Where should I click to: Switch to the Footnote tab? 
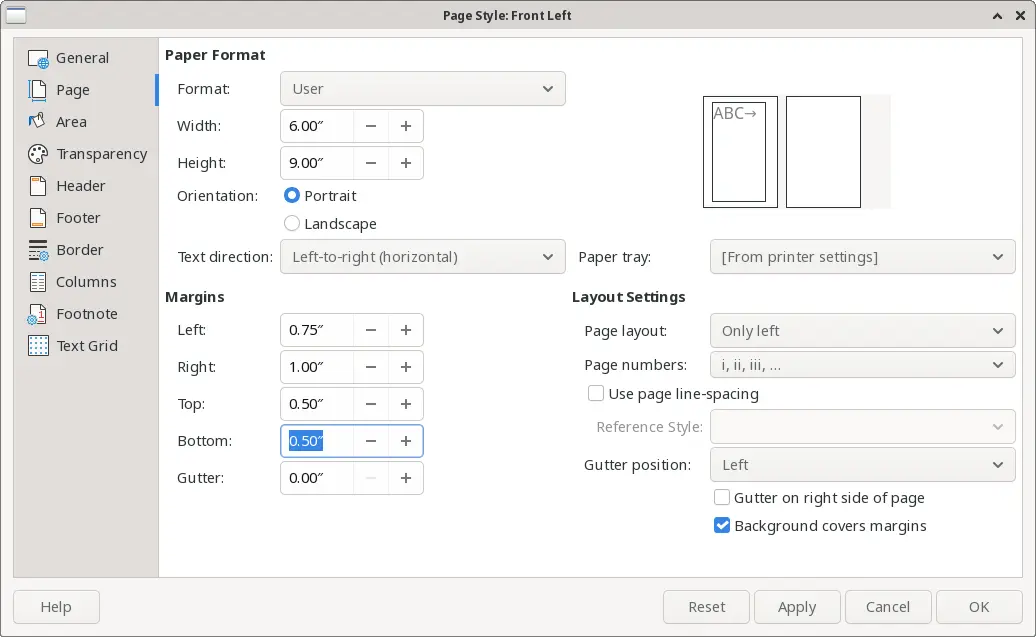coord(86,314)
